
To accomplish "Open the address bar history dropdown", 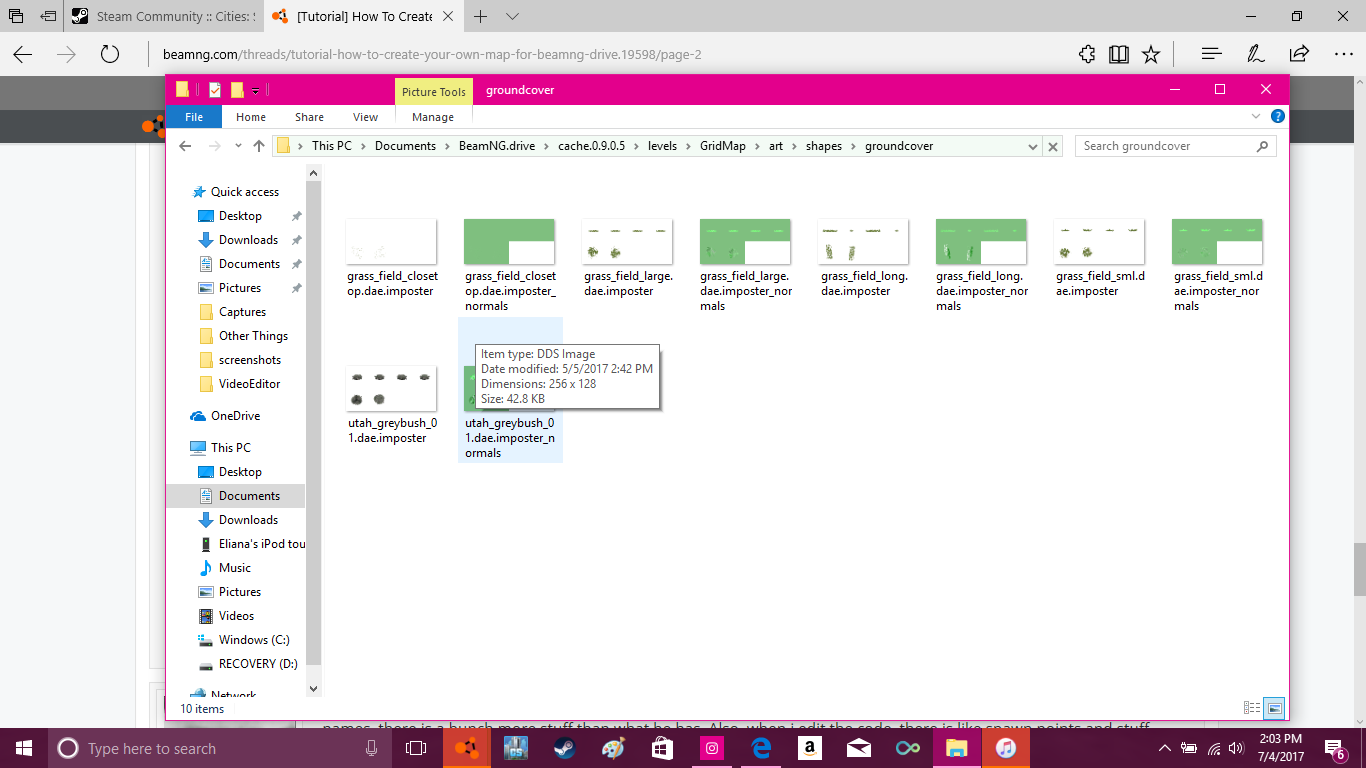I will click(1033, 146).
